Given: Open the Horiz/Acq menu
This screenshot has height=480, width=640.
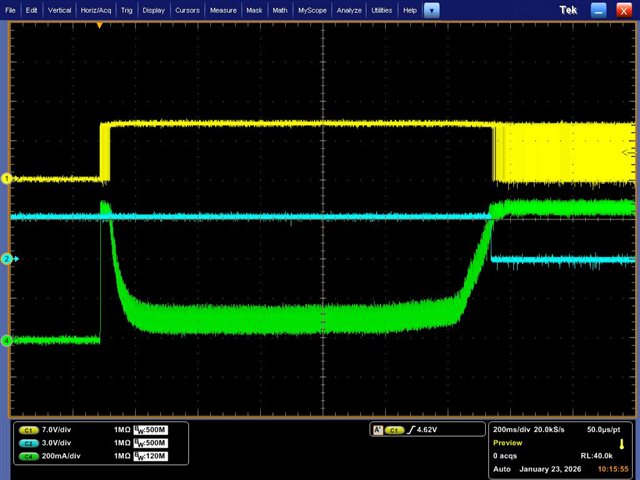Looking at the screenshot, I should [x=96, y=10].
